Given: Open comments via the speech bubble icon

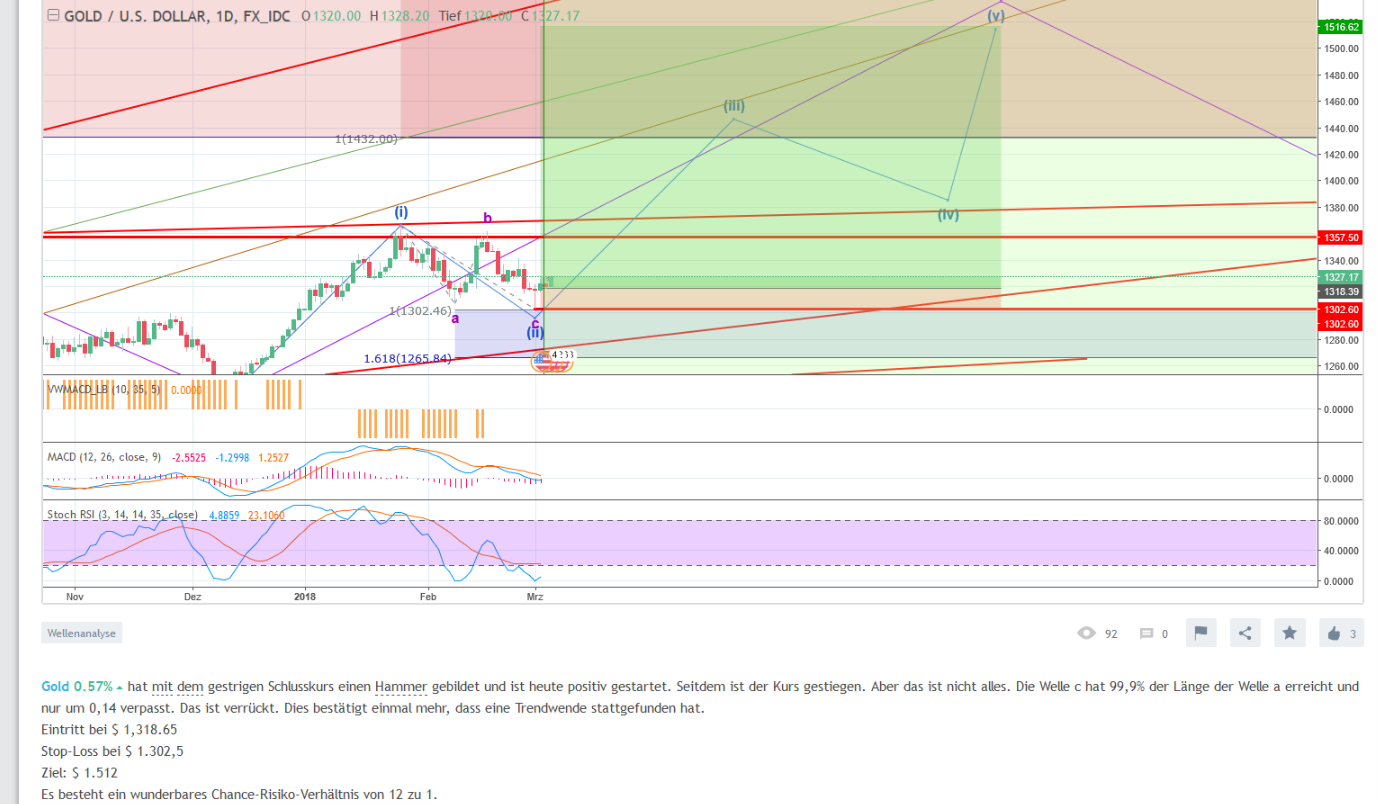Looking at the screenshot, I should click(x=1148, y=632).
